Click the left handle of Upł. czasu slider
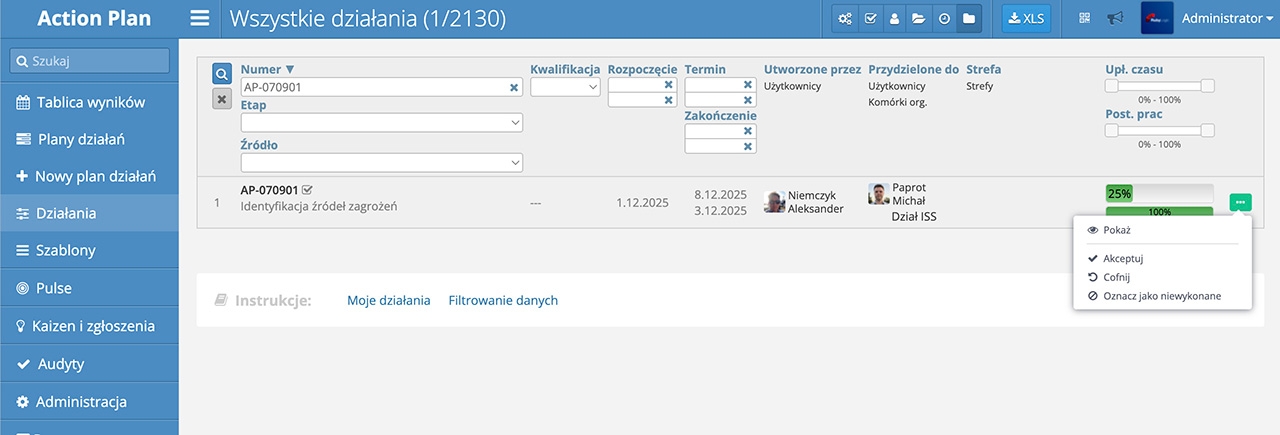 click(1111, 86)
